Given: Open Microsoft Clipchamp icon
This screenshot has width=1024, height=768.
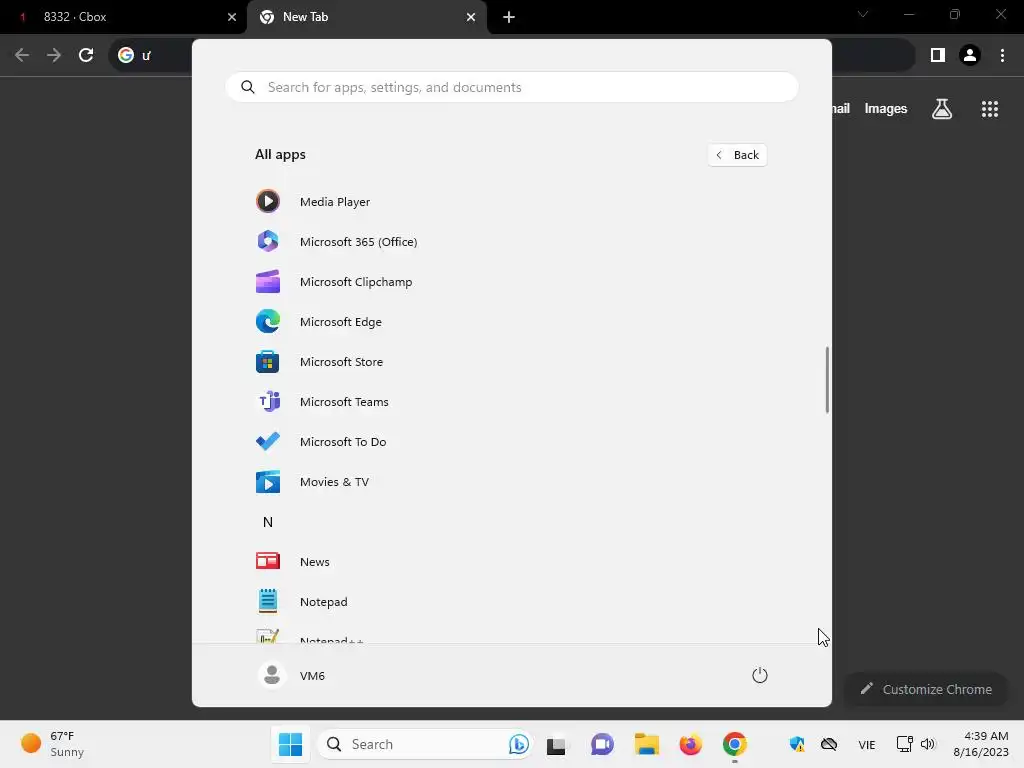Looking at the screenshot, I should click(x=268, y=281).
